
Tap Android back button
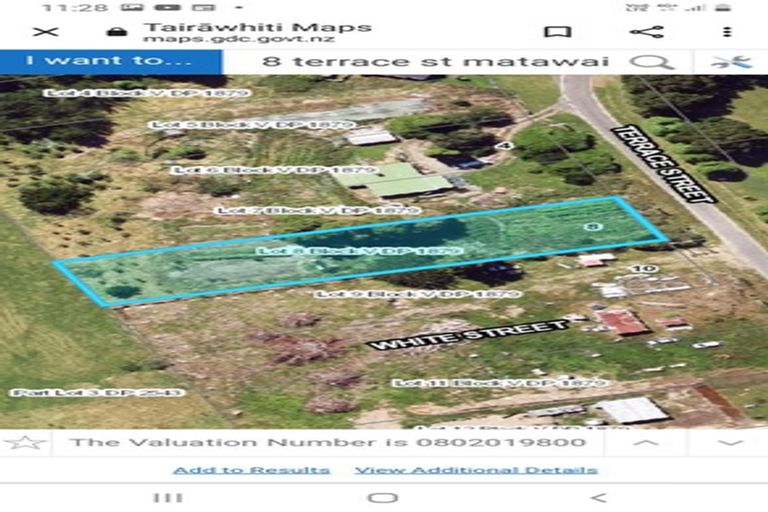tap(599, 498)
